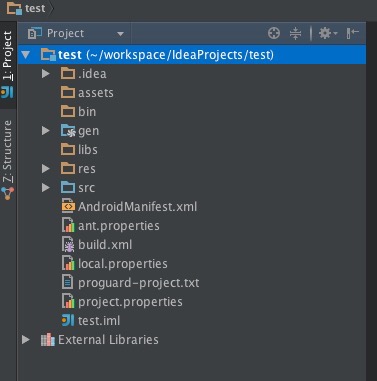Click the Scroll from Source crosshair icon

click(274, 33)
